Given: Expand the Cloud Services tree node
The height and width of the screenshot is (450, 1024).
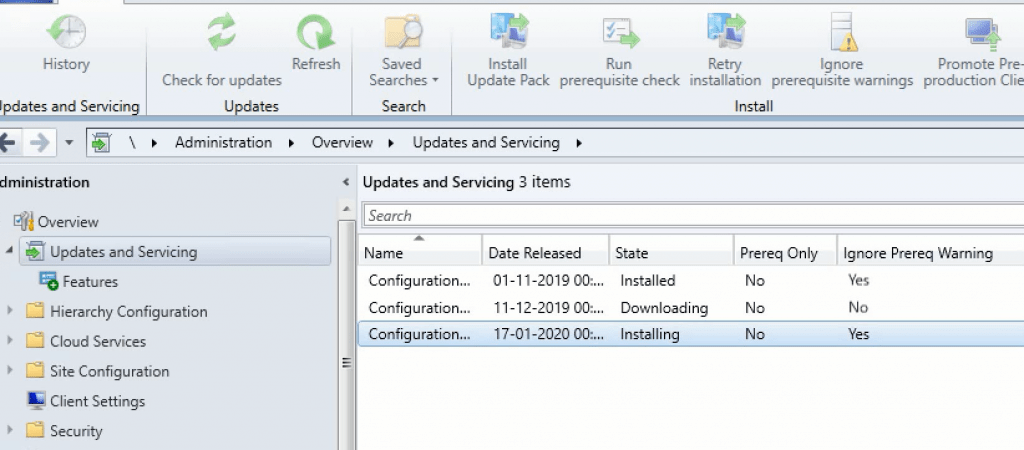Looking at the screenshot, I should (x=9, y=340).
